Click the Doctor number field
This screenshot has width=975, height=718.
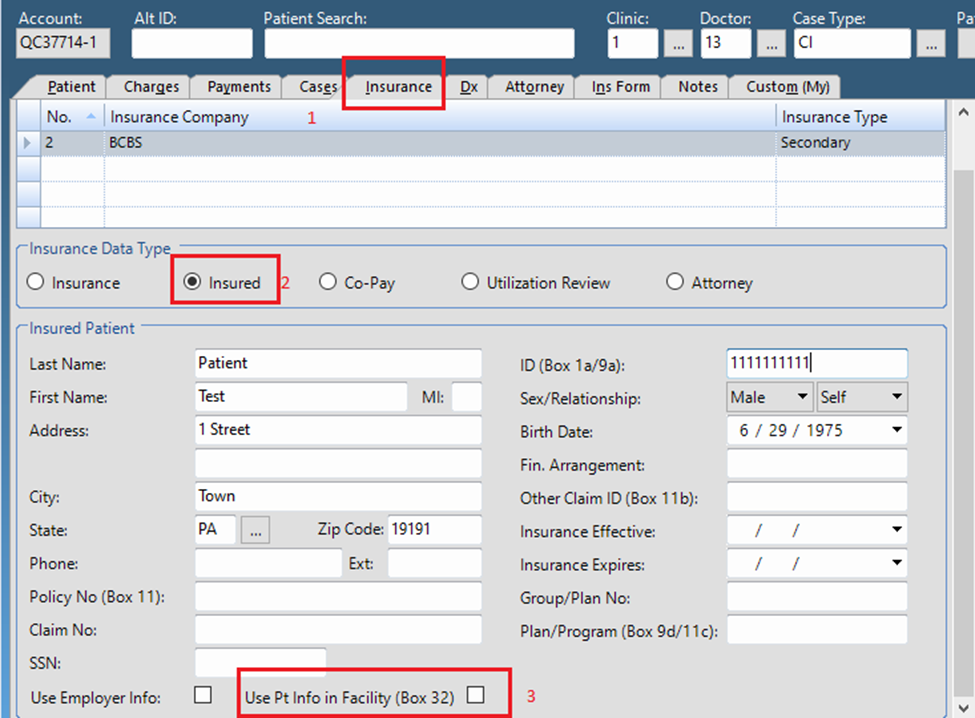tap(726, 43)
